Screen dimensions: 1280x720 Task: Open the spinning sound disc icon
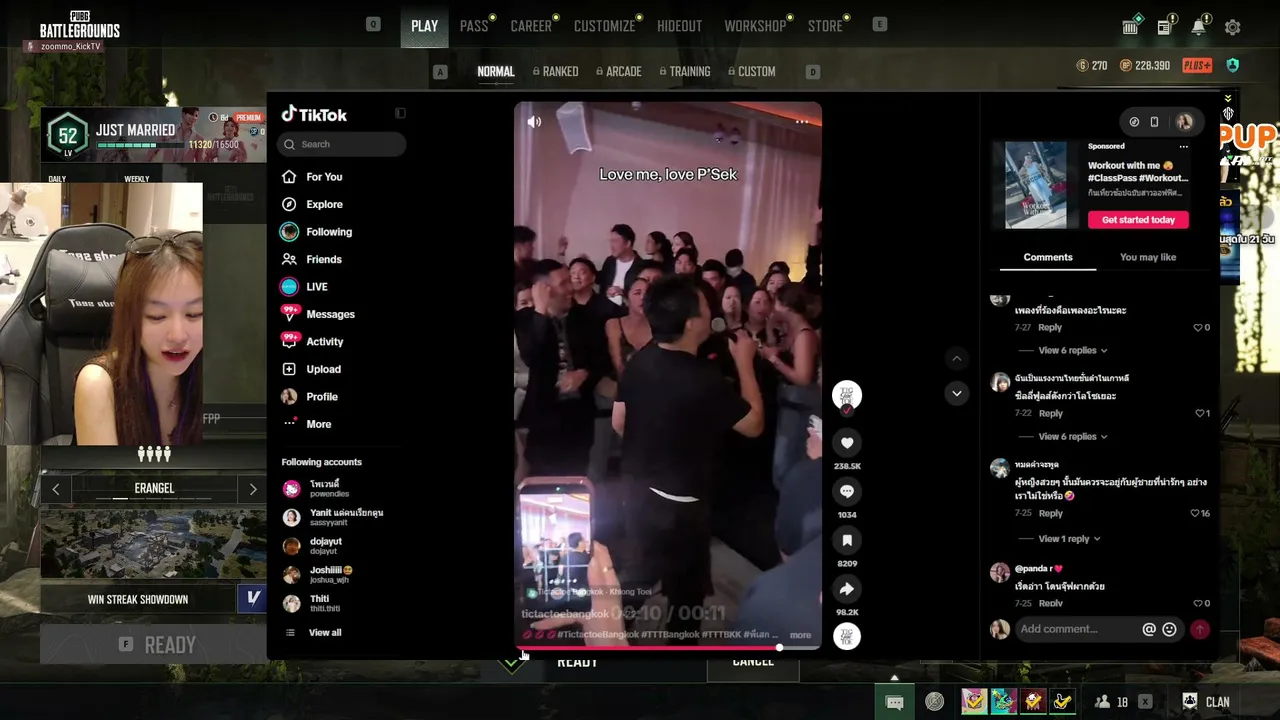point(847,636)
